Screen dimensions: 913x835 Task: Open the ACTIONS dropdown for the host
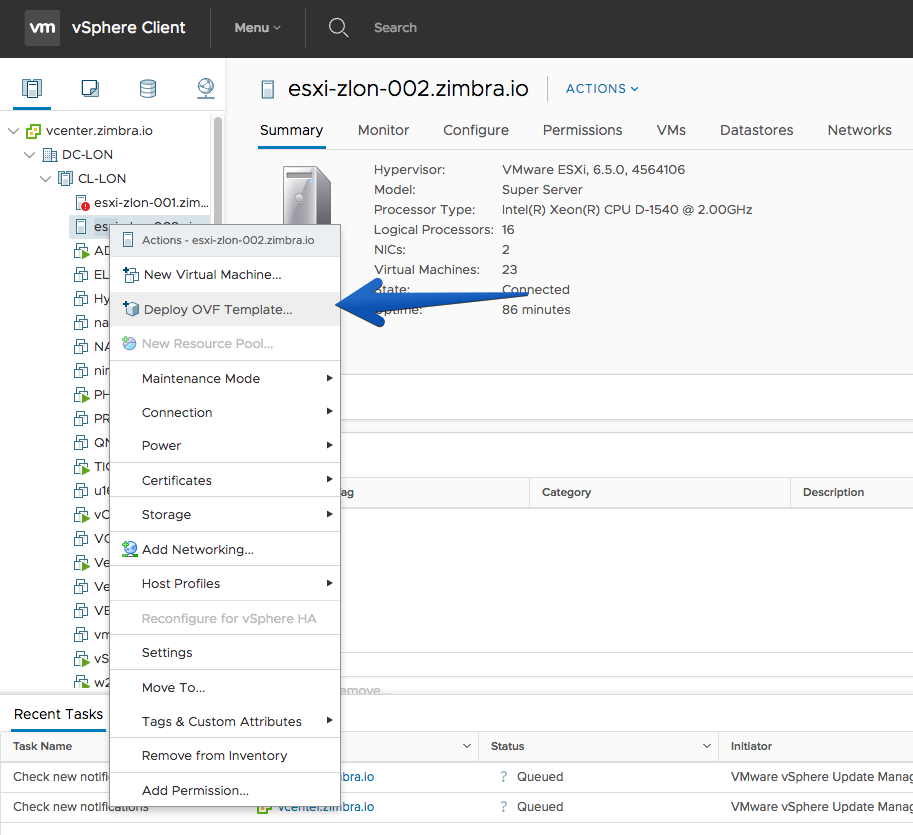pyautogui.click(x=602, y=89)
